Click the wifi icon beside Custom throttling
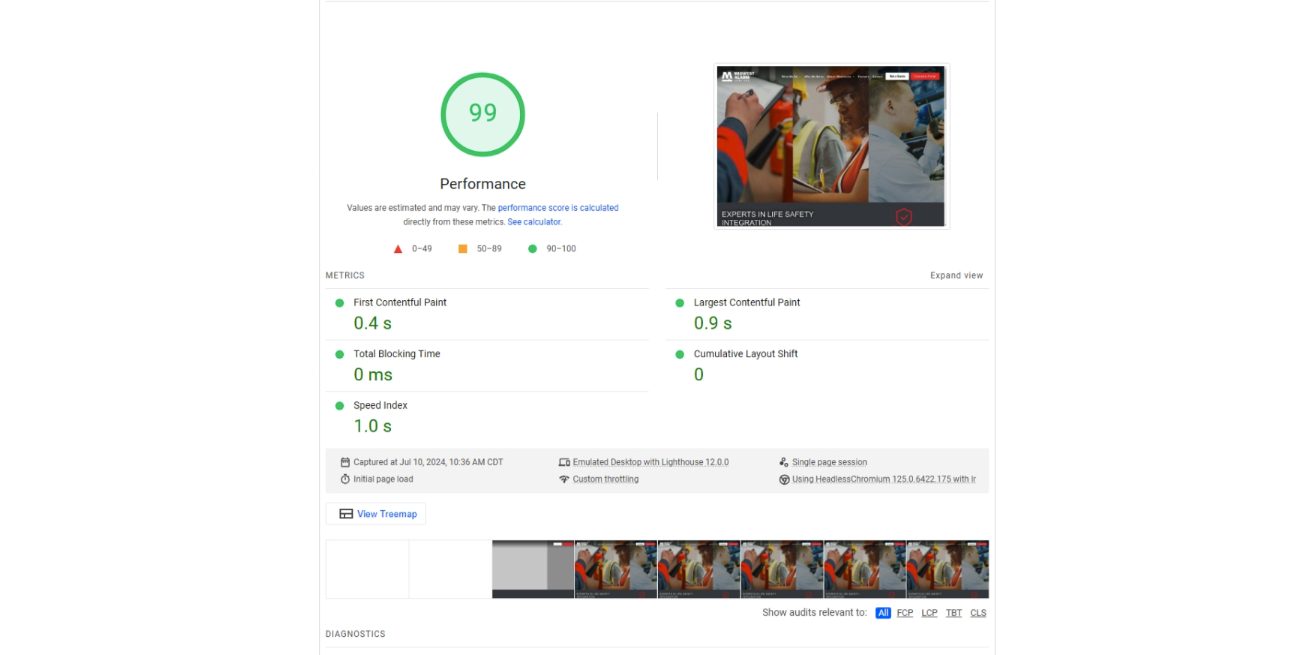The height and width of the screenshot is (655, 1300). (564, 479)
